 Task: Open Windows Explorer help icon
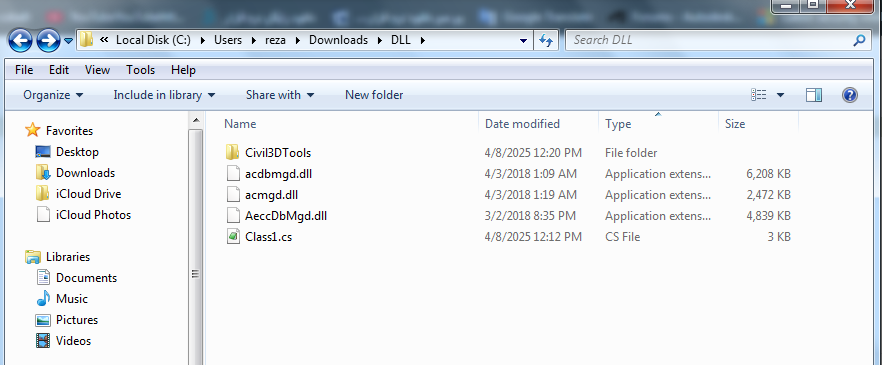[849, 95]
